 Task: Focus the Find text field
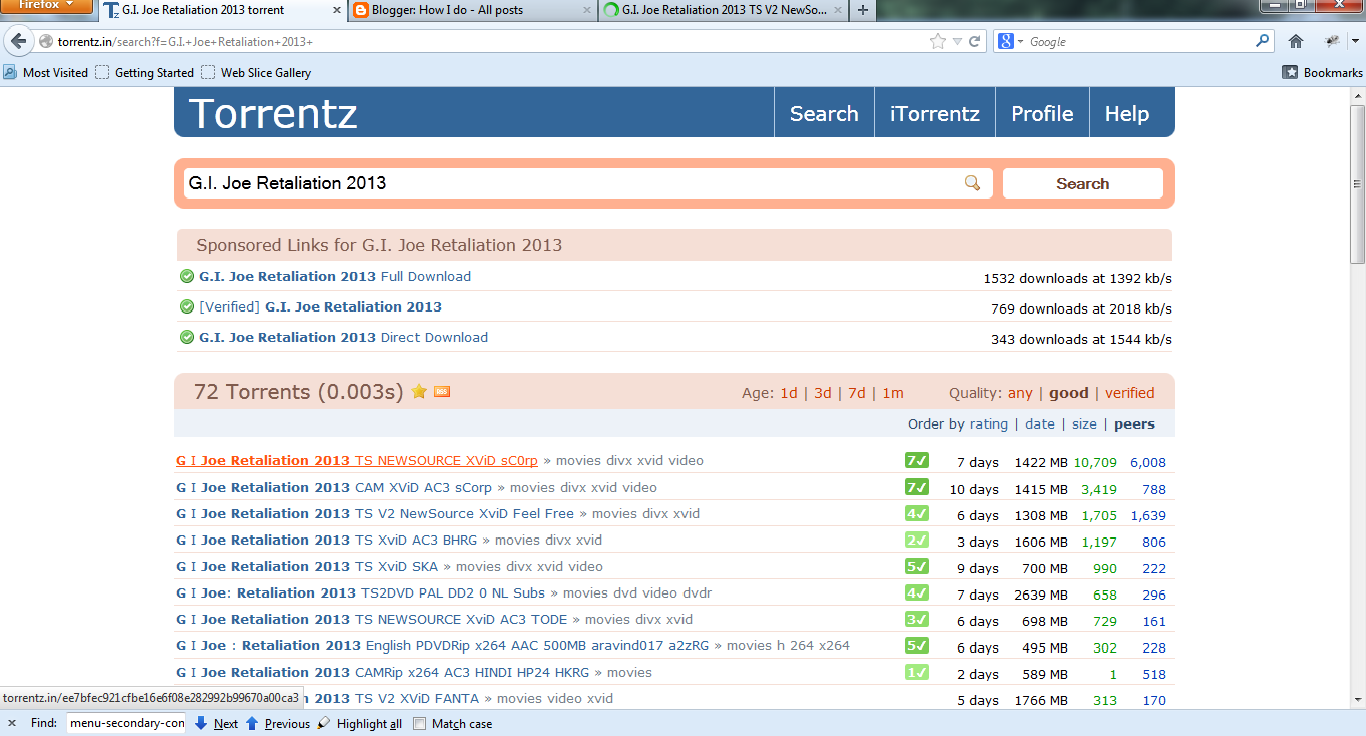click(127, 723)
